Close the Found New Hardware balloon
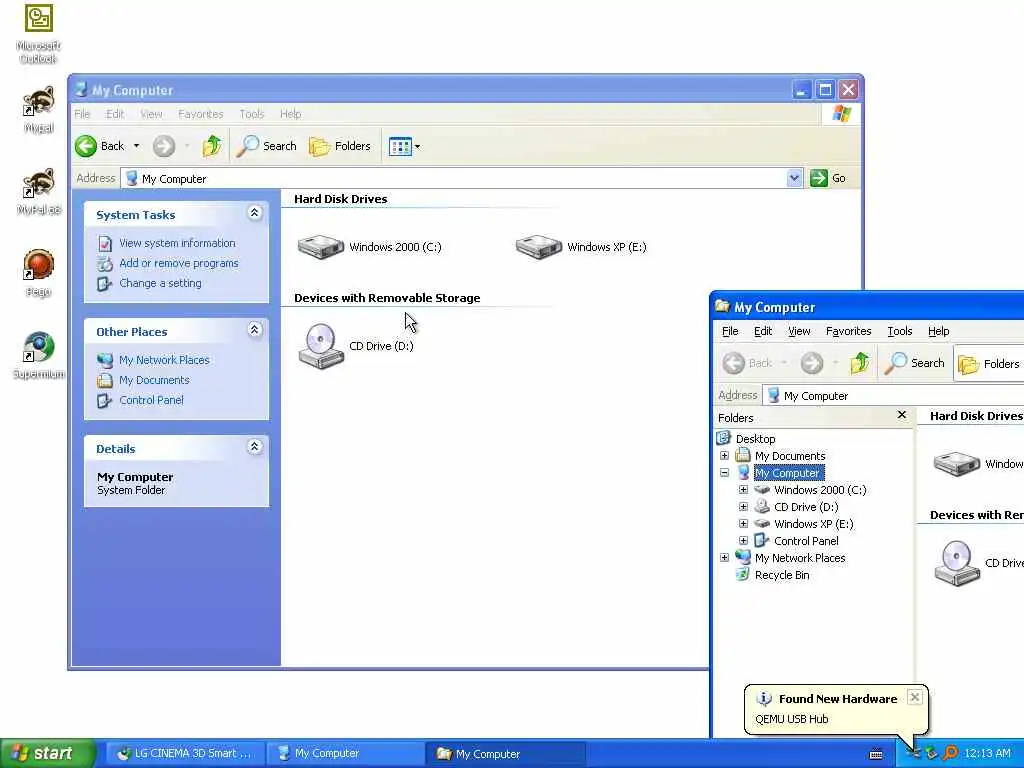1024x768 pixels. 915,697
